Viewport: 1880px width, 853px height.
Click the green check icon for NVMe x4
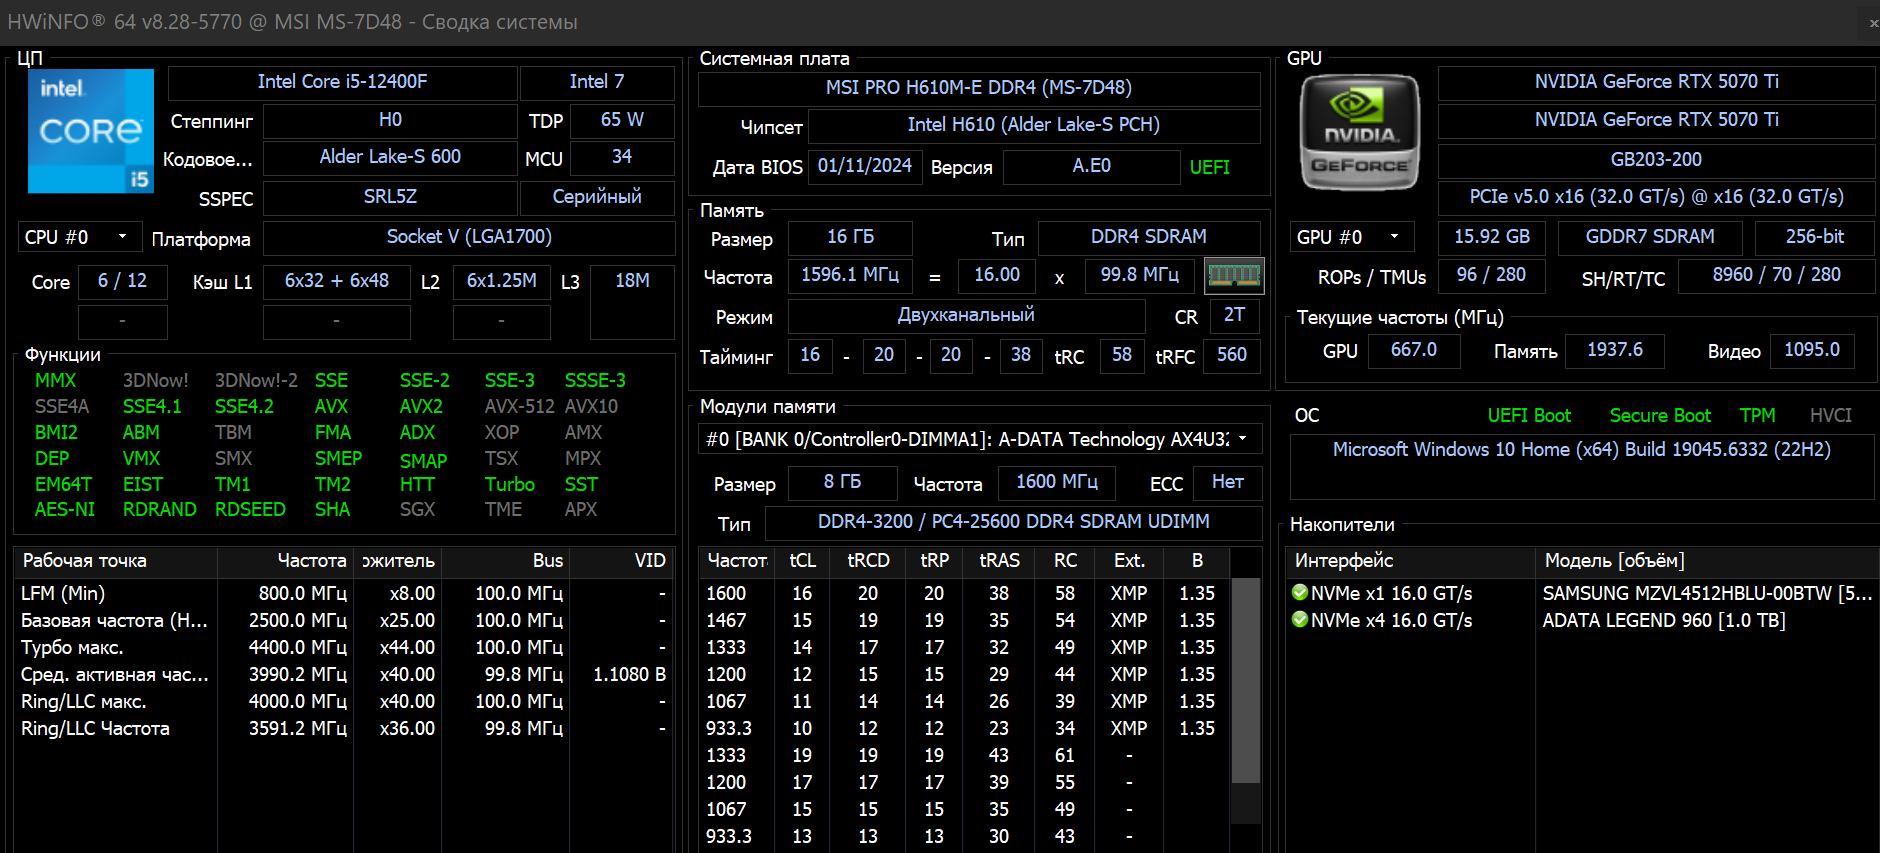point(1300,620)
